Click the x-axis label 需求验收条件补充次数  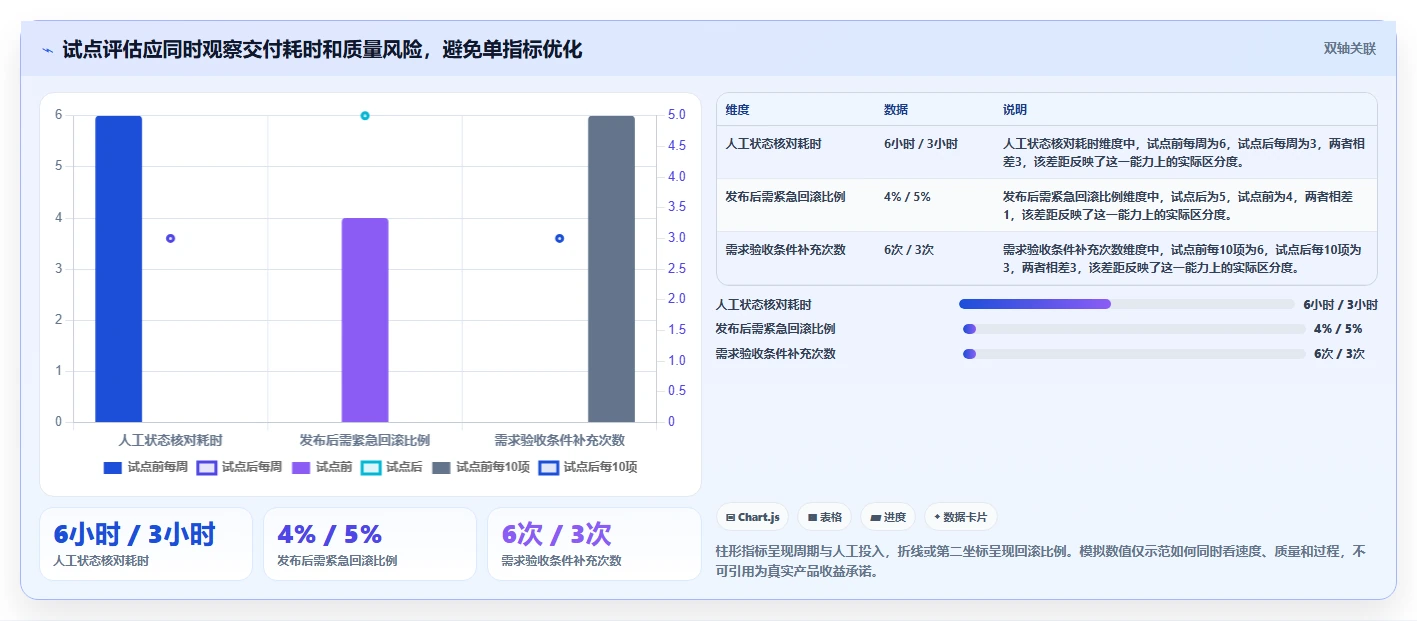(x=560, y=440)
